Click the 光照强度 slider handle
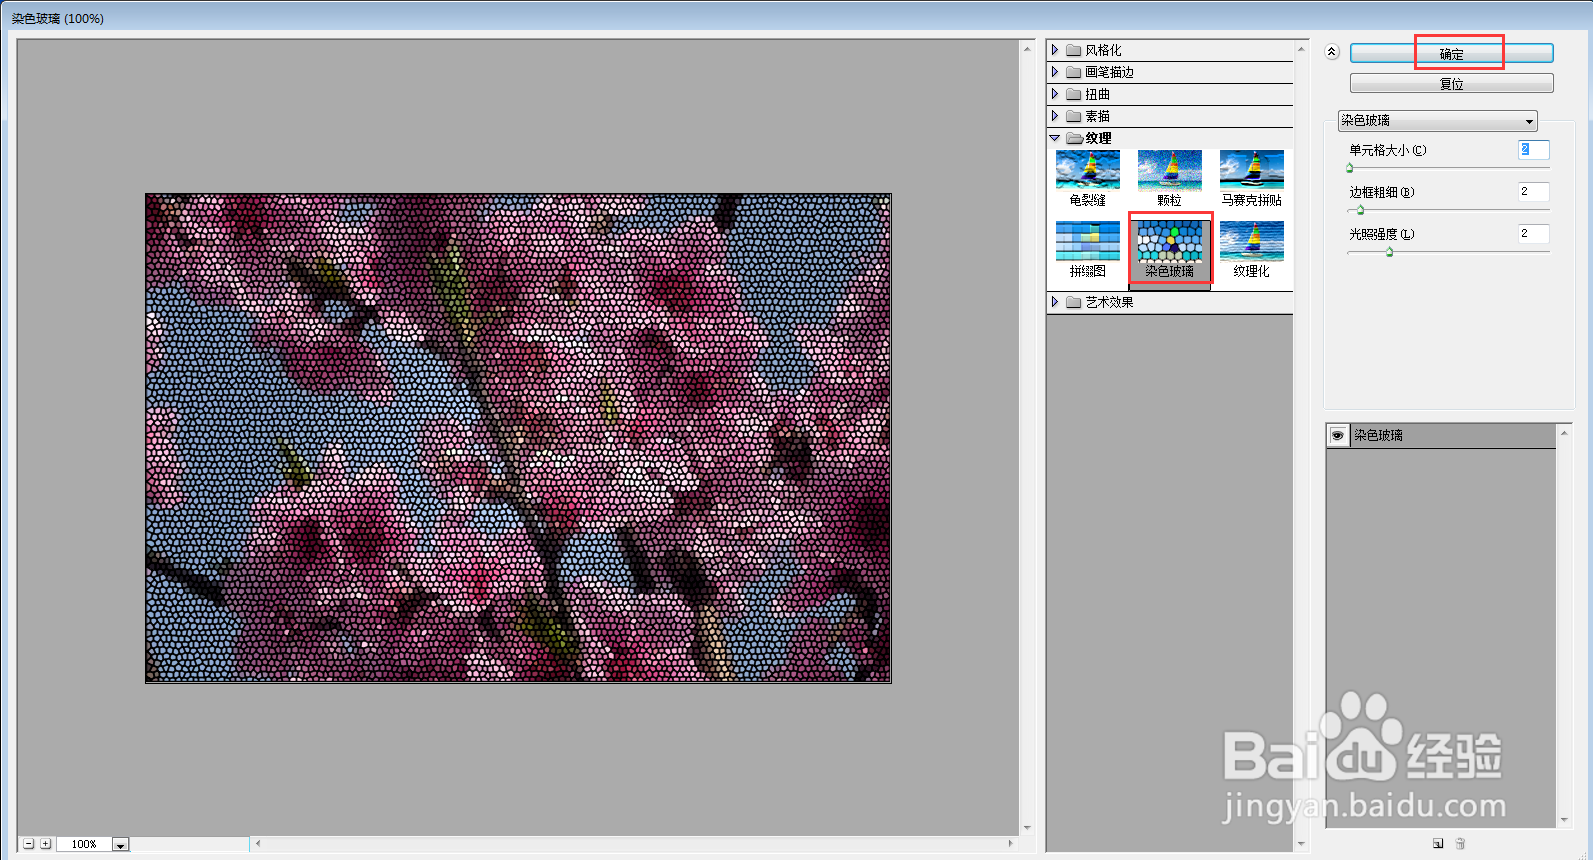 coord(1389,252)
